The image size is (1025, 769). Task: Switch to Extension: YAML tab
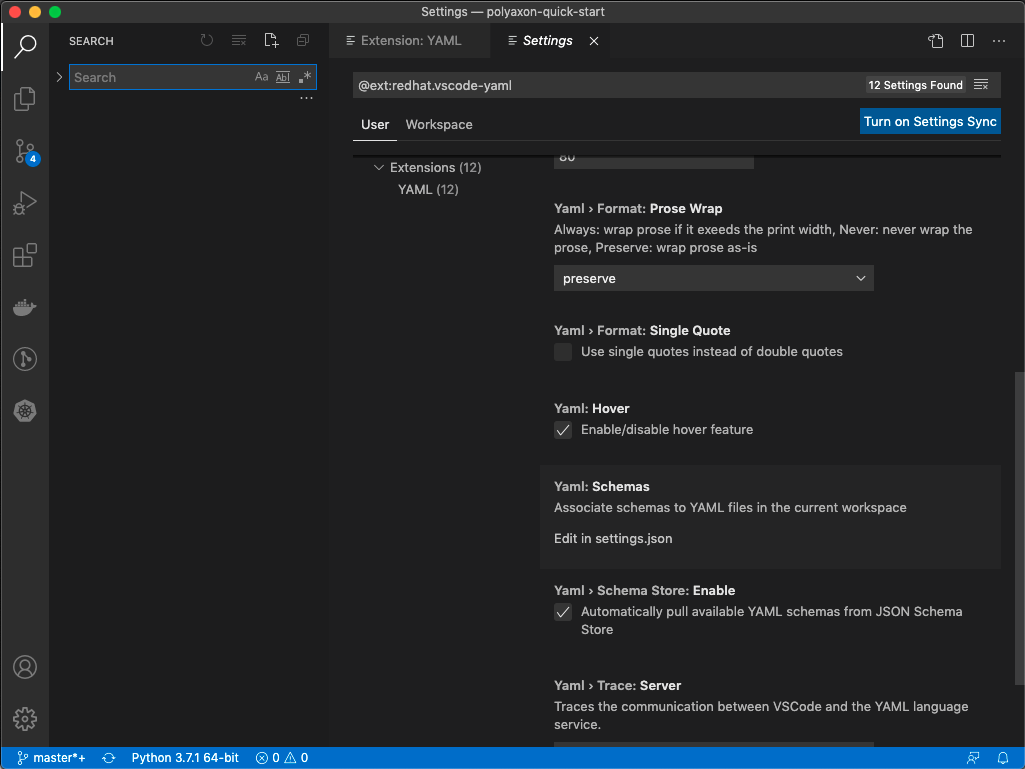tap(410, 41)
